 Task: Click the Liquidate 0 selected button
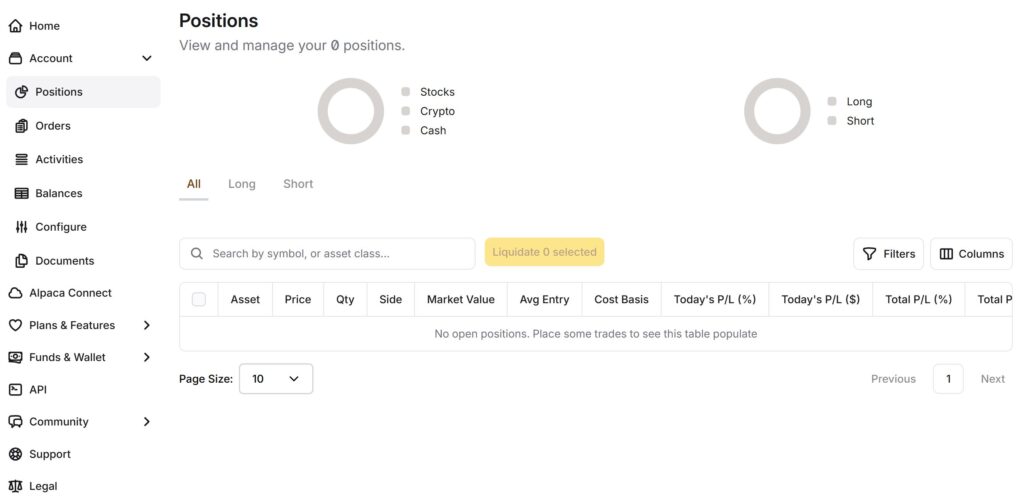click(x=545, y=252)
